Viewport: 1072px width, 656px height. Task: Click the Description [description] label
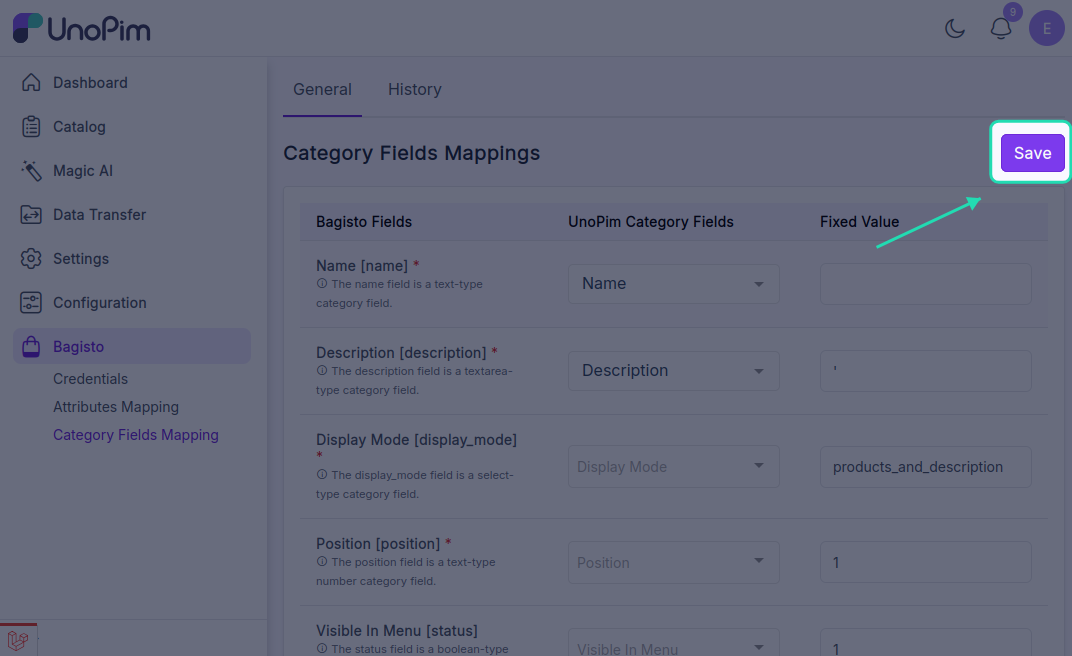[401, 353]
